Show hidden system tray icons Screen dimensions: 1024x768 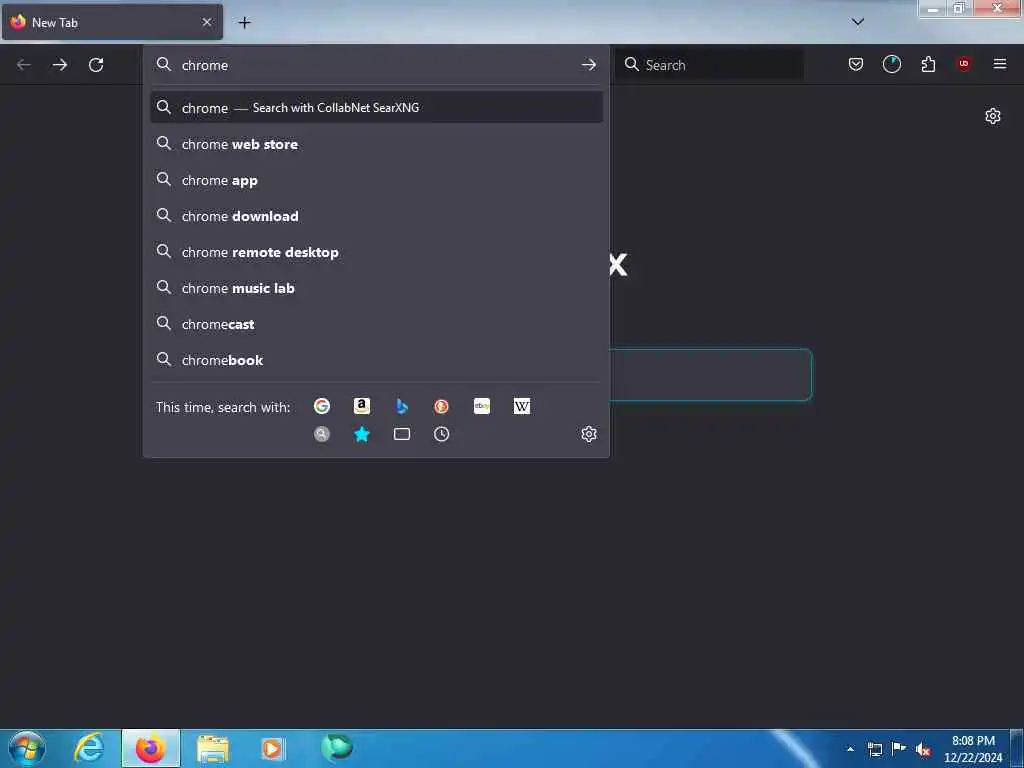(x=850, y=749)
